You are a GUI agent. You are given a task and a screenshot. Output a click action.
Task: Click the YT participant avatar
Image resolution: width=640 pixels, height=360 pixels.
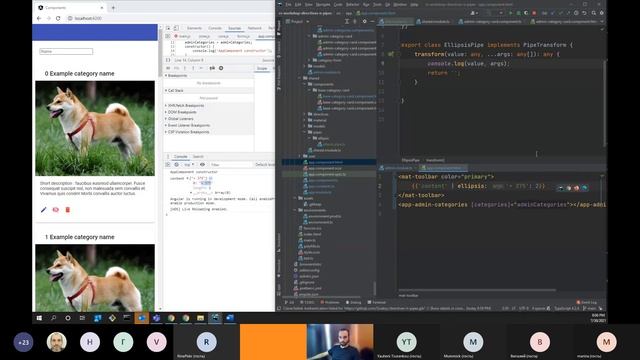pyautogui.click(x=407, y=342)
